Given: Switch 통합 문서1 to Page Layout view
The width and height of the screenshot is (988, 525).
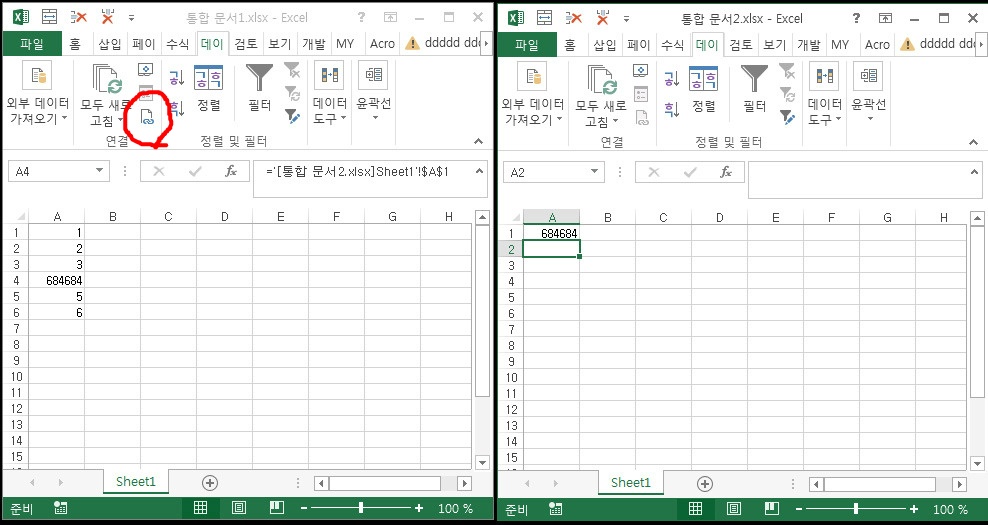Looking at the screenshot, I should pos(239,508).
